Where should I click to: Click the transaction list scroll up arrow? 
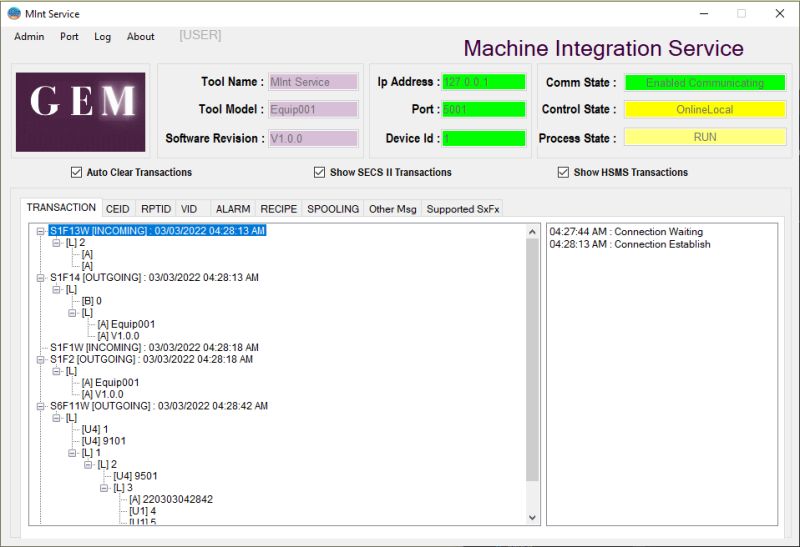(x=532, y=232)
